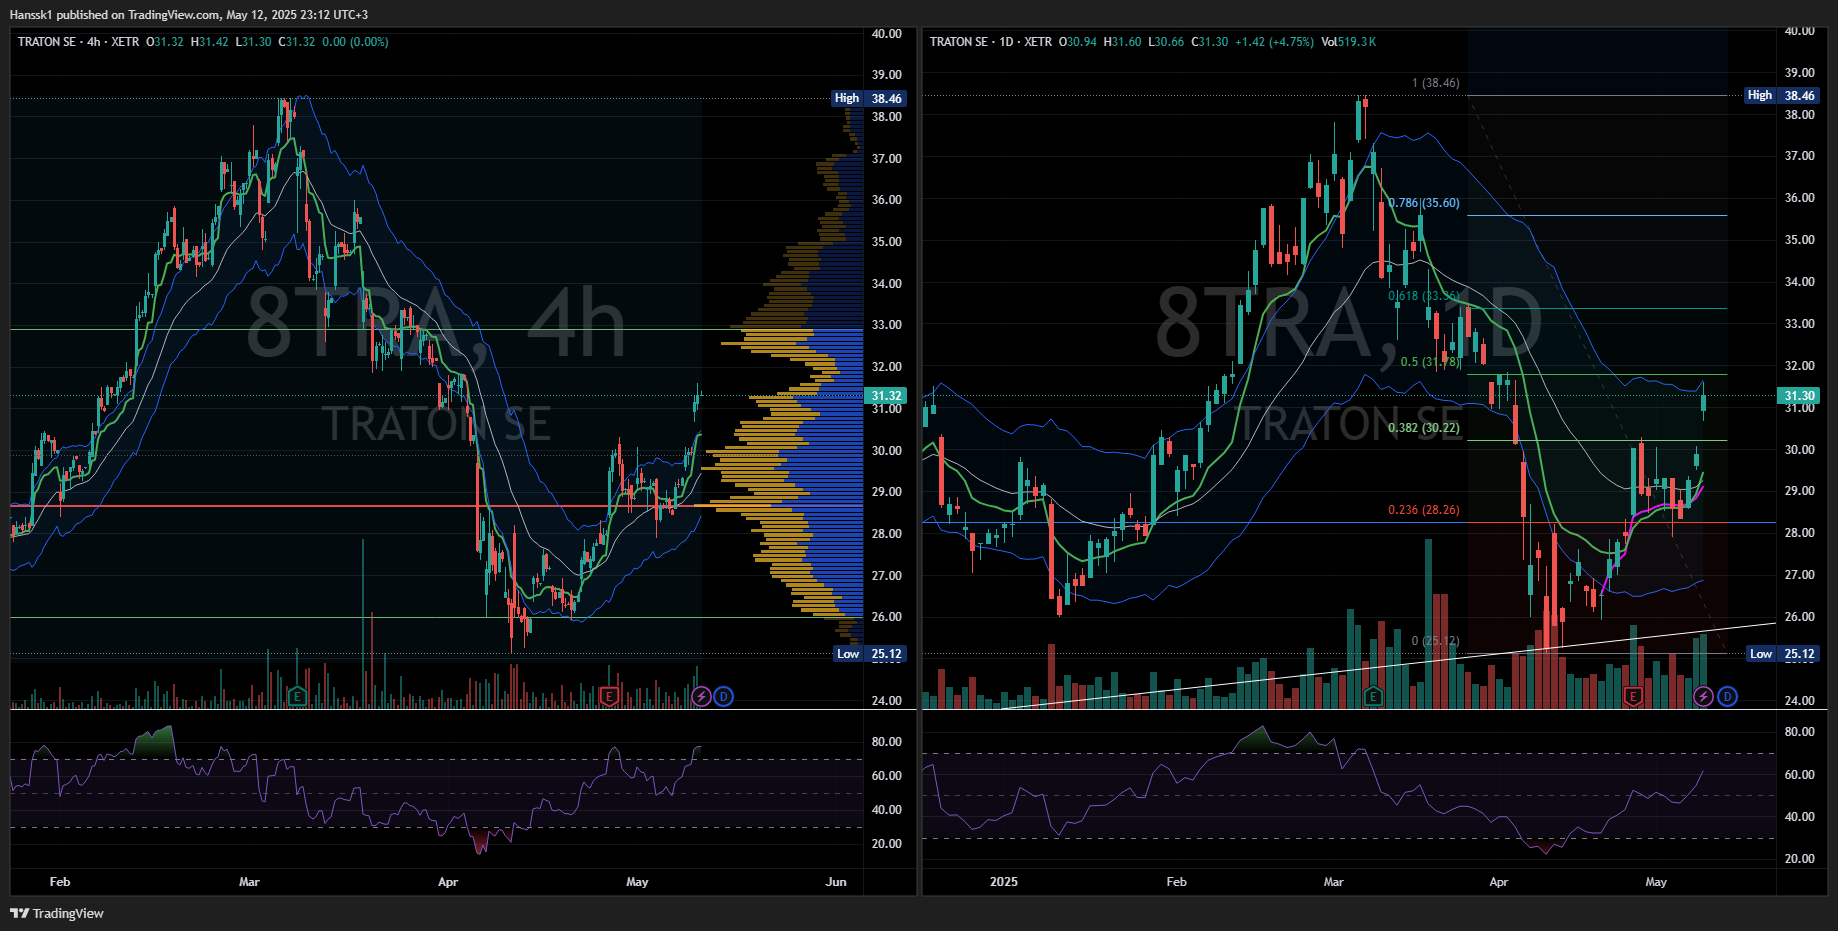Click the red earnings marker on 4h chart

(608, 696)
